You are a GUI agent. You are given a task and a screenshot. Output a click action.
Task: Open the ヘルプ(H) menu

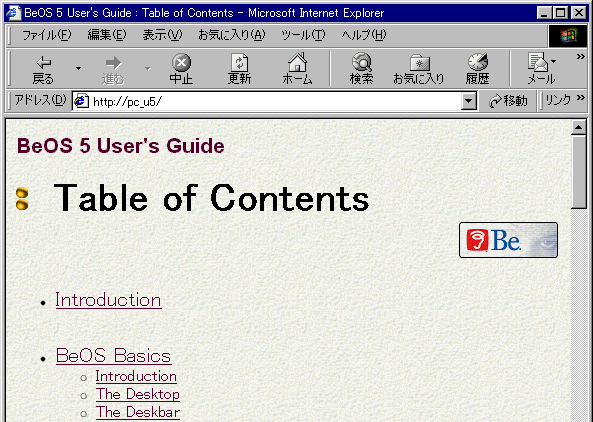point(364,35)
